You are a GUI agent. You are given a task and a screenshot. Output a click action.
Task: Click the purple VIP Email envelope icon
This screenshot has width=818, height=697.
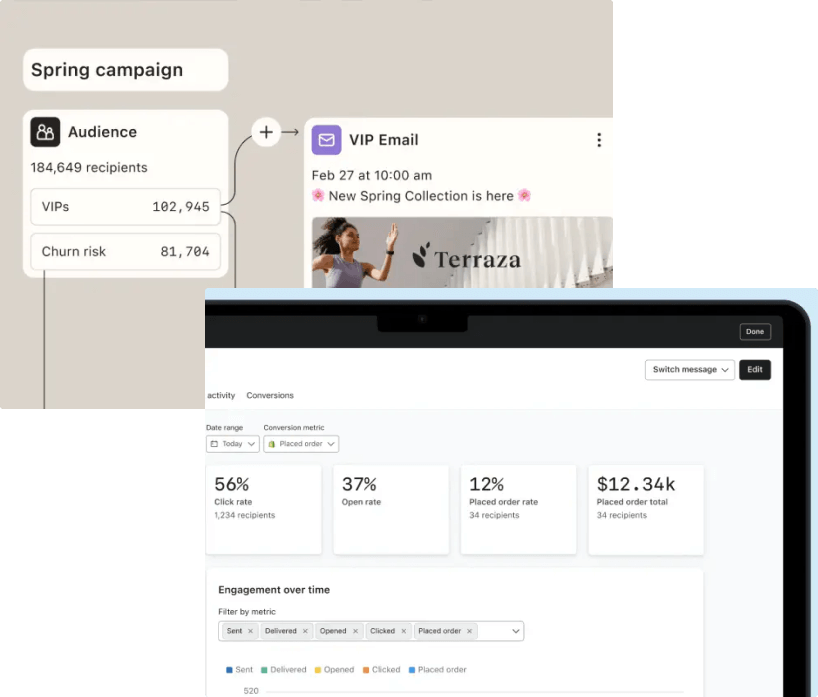[x=326, y=140]
